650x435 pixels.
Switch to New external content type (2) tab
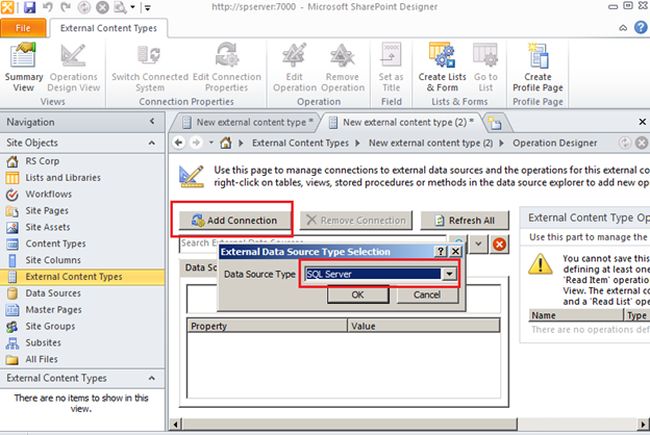403,122
